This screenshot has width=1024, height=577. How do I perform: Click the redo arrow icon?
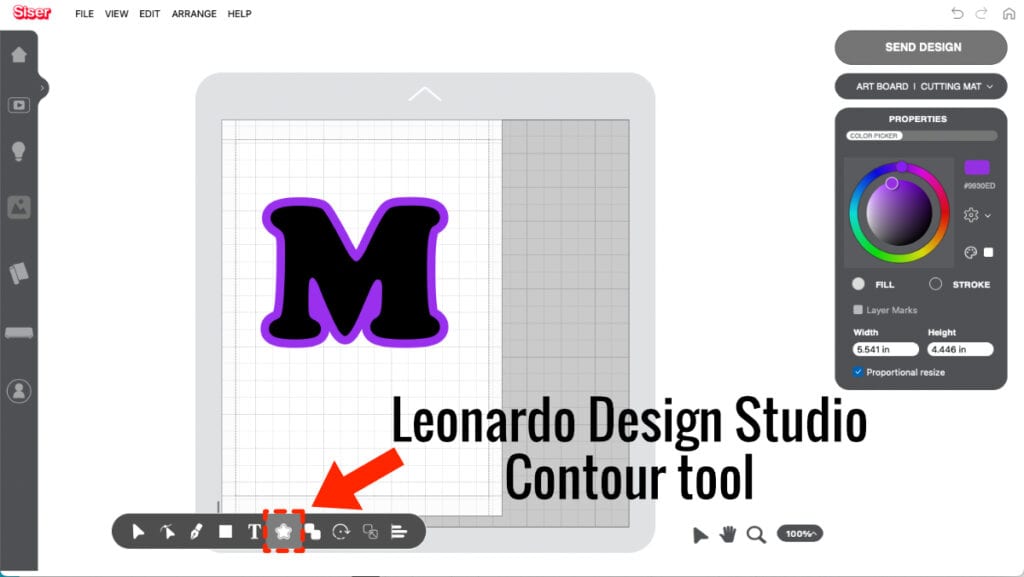[982, 13]
